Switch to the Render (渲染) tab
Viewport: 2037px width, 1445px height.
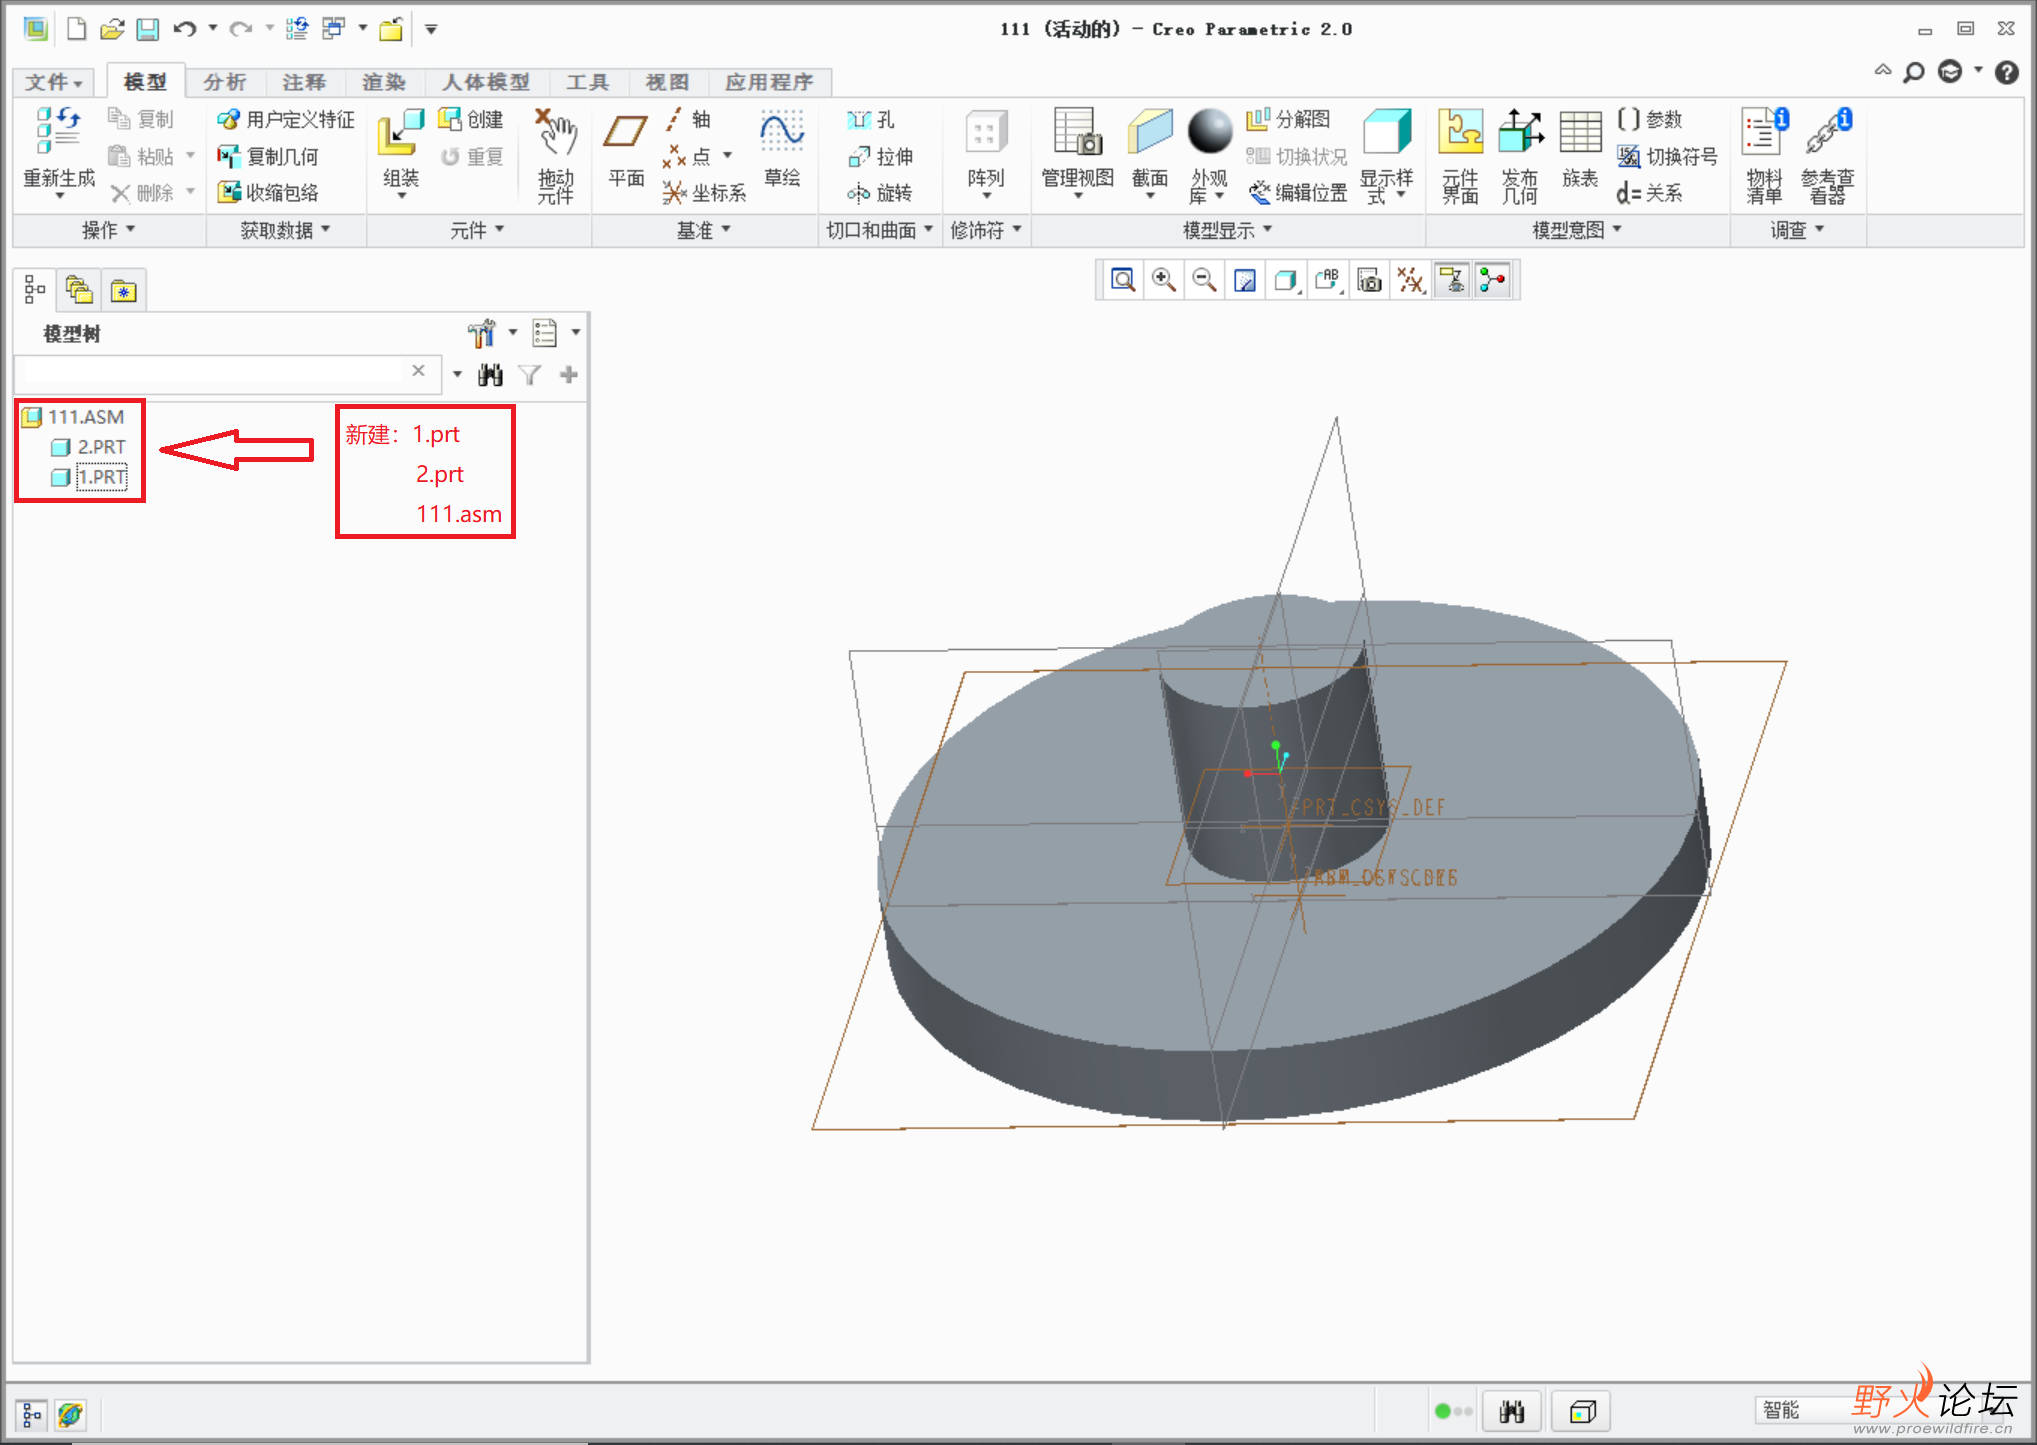point(384,82)
